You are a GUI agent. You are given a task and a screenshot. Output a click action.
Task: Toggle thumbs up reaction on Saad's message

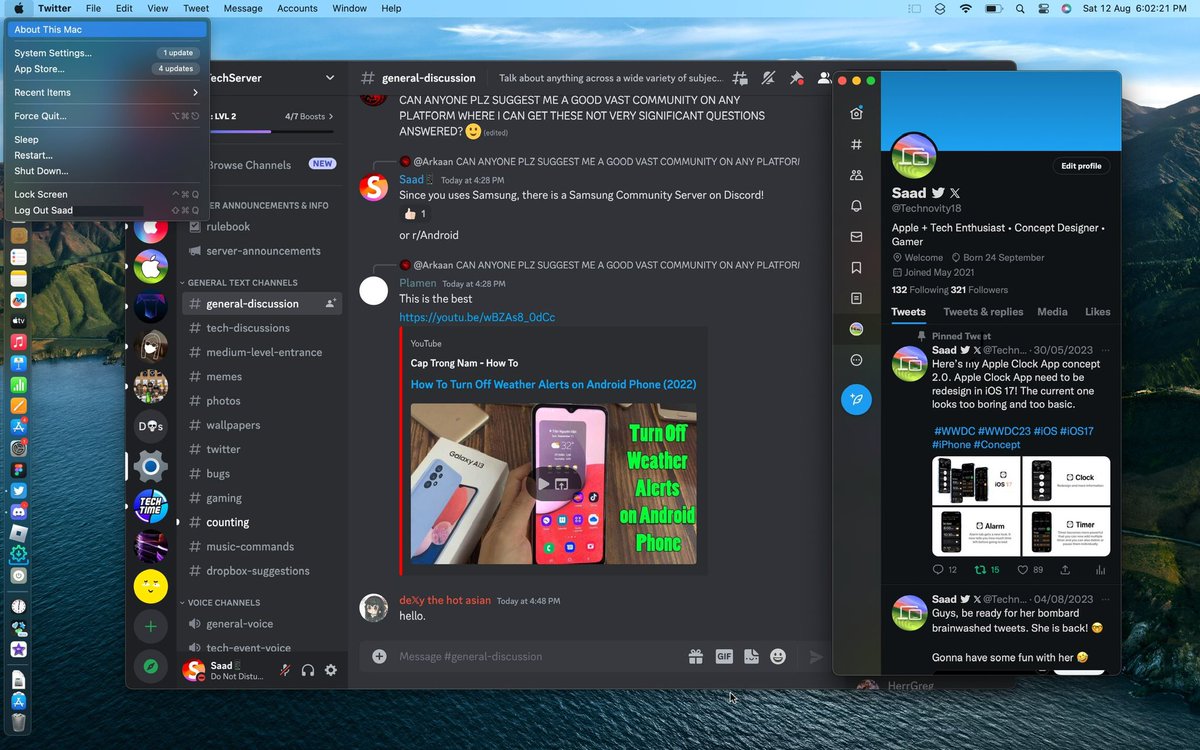coord(415,214)
